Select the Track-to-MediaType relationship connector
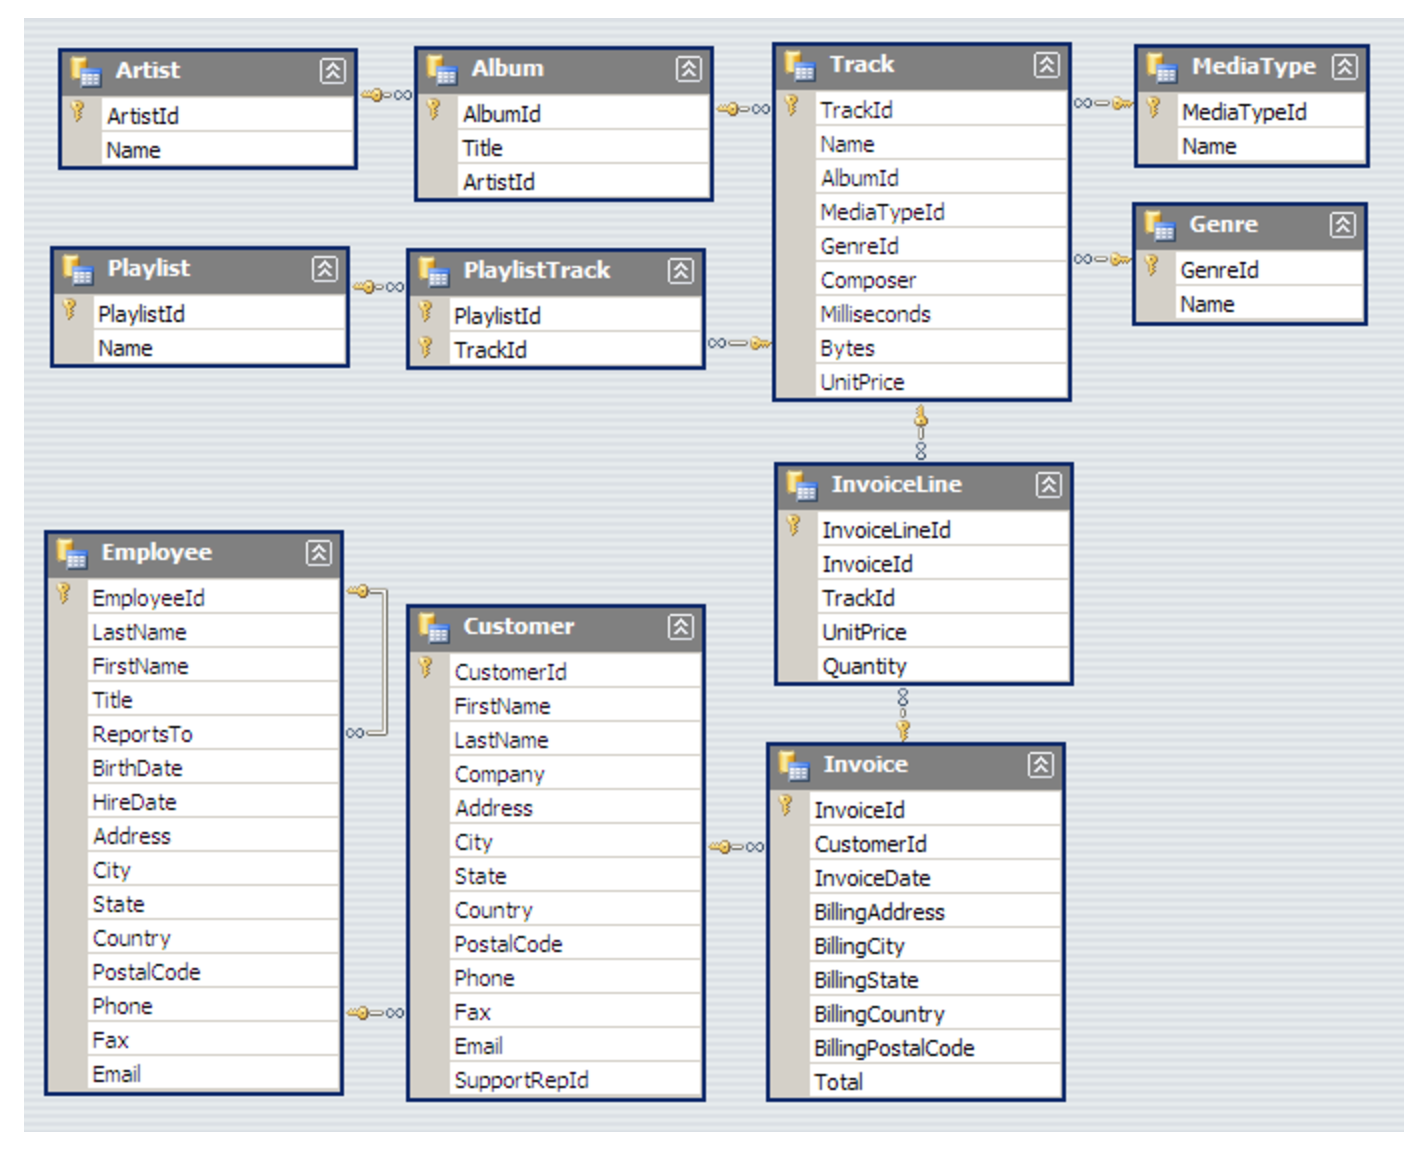 point(1103,103)
